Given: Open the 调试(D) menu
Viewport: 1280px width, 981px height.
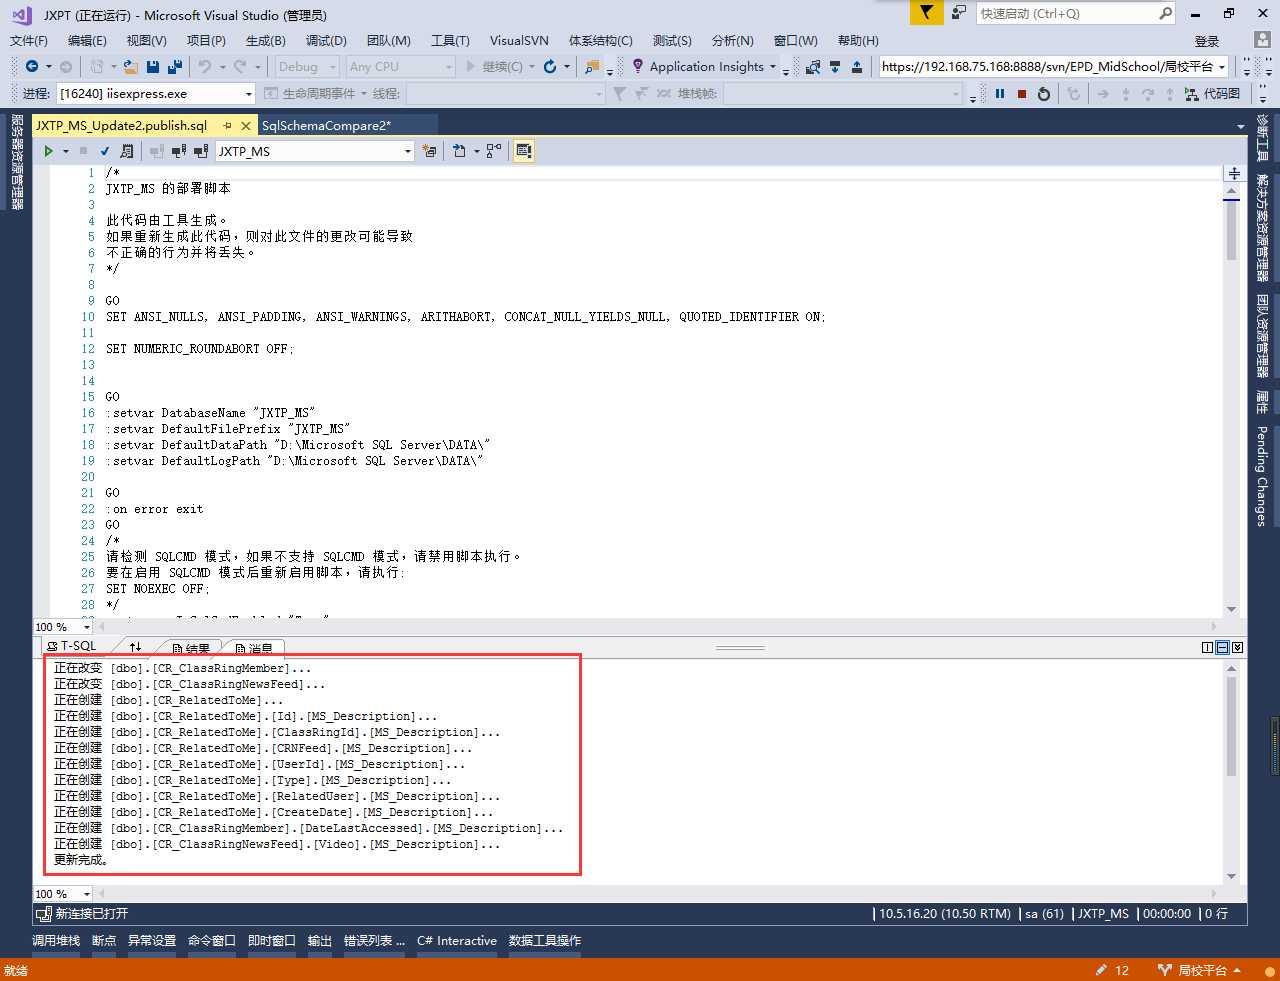Looking at the screenshot, I should click(326, 41).
